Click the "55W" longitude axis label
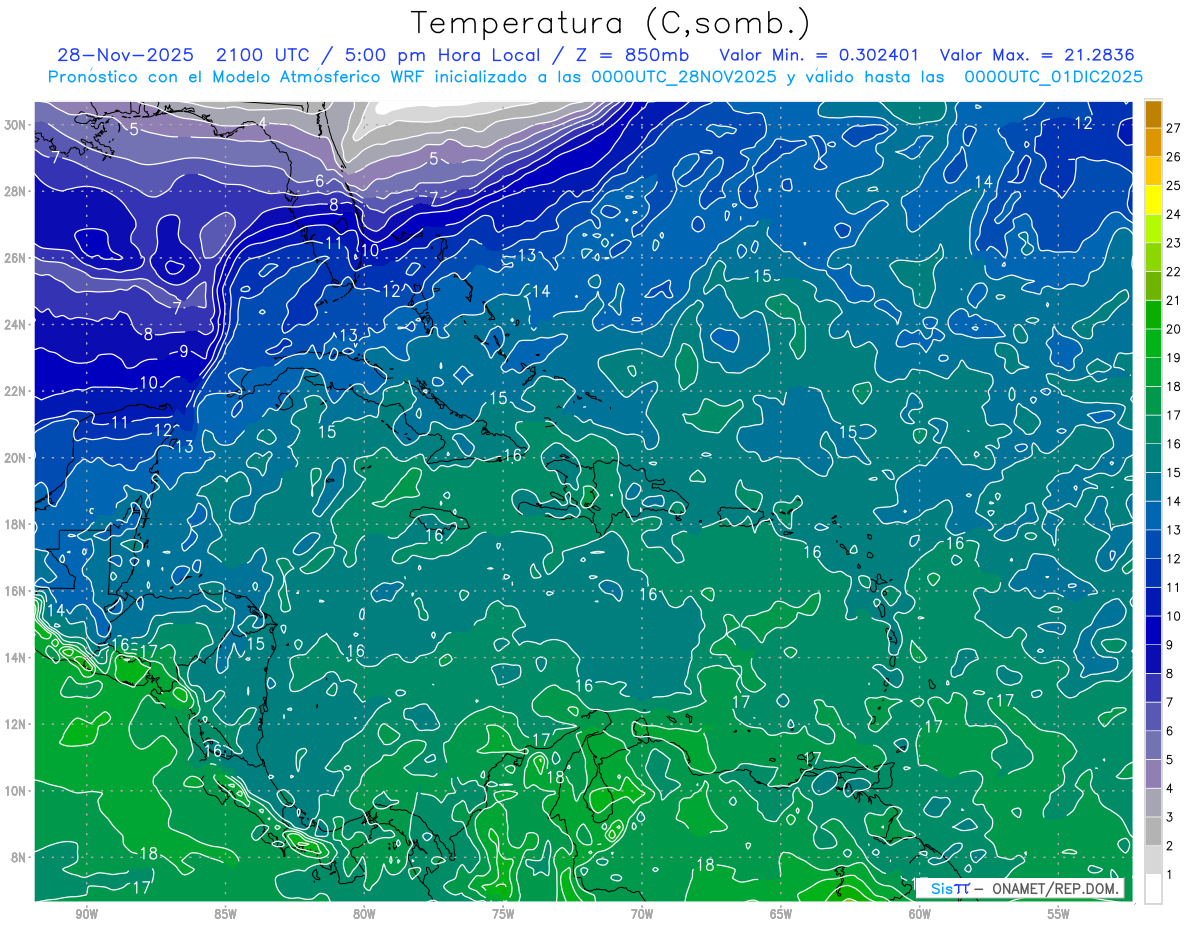1200x927 pixels. click(1059, 915)
